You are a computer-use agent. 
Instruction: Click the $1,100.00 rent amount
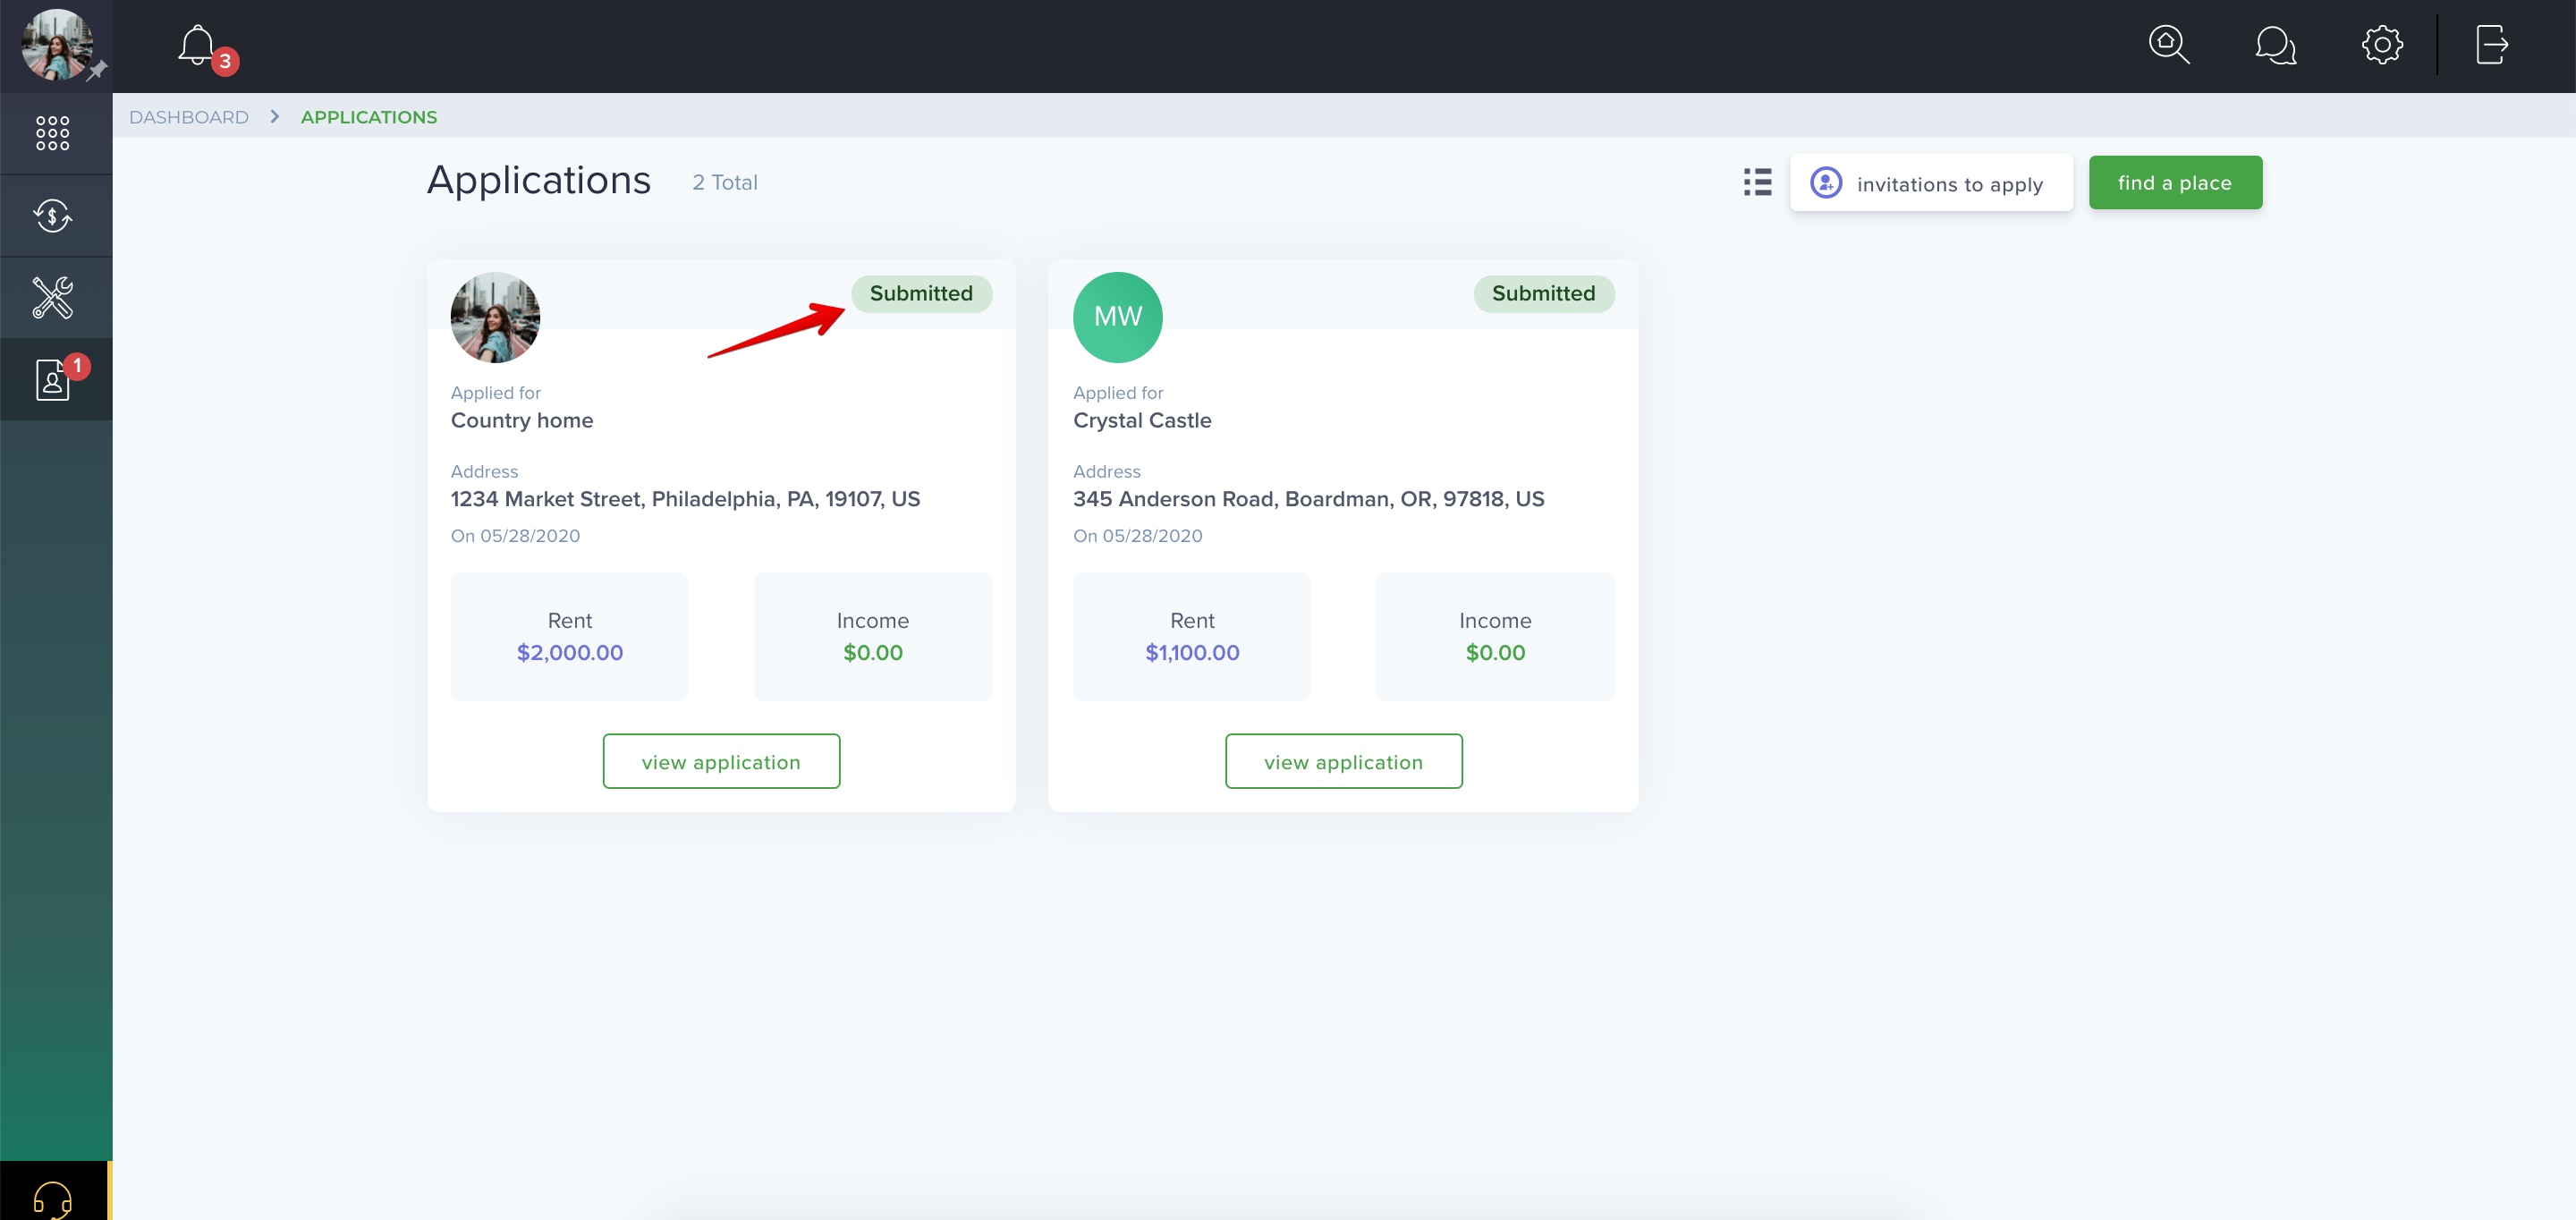coord(1192,653)
